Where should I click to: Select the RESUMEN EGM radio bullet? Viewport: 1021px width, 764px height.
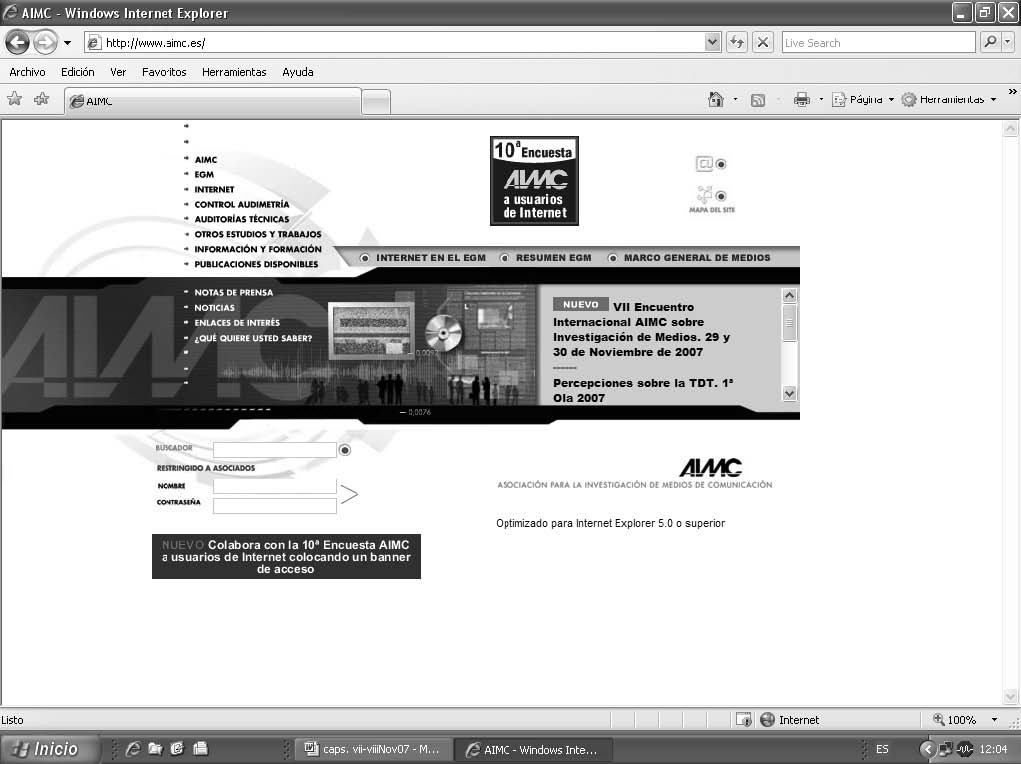(505, 258)
